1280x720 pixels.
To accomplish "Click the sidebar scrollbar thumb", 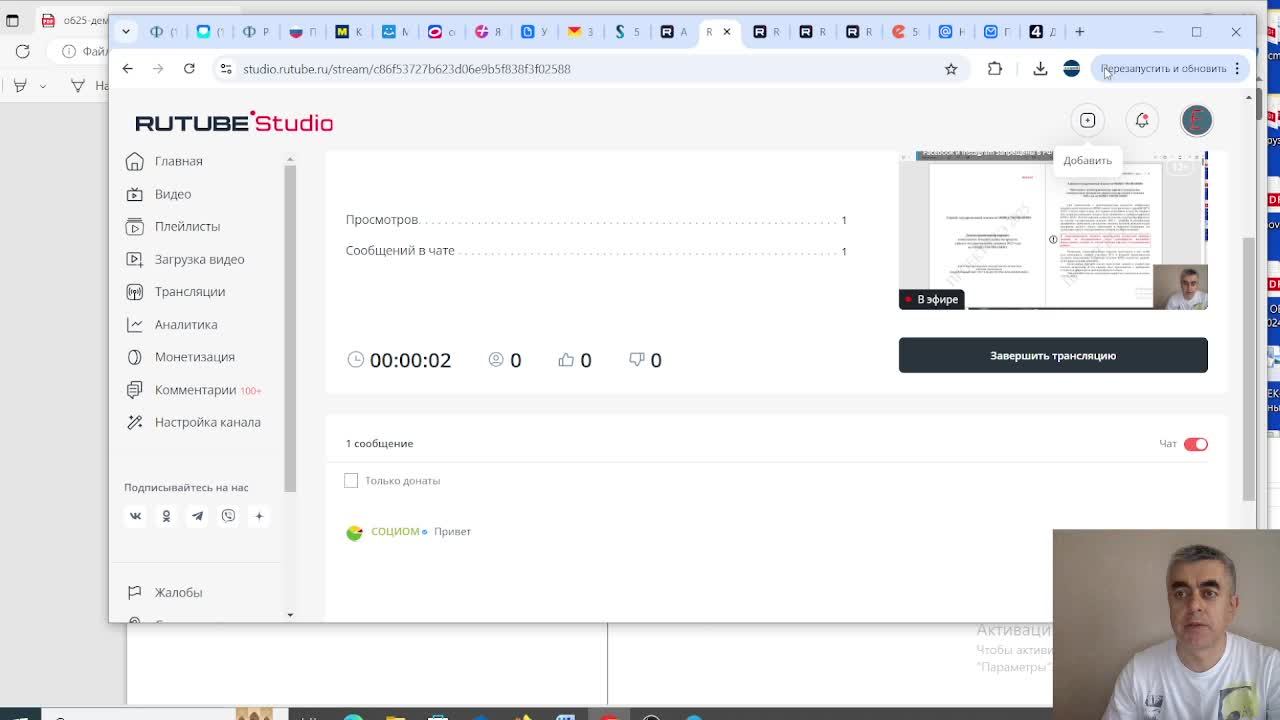I will click(290, 328).
